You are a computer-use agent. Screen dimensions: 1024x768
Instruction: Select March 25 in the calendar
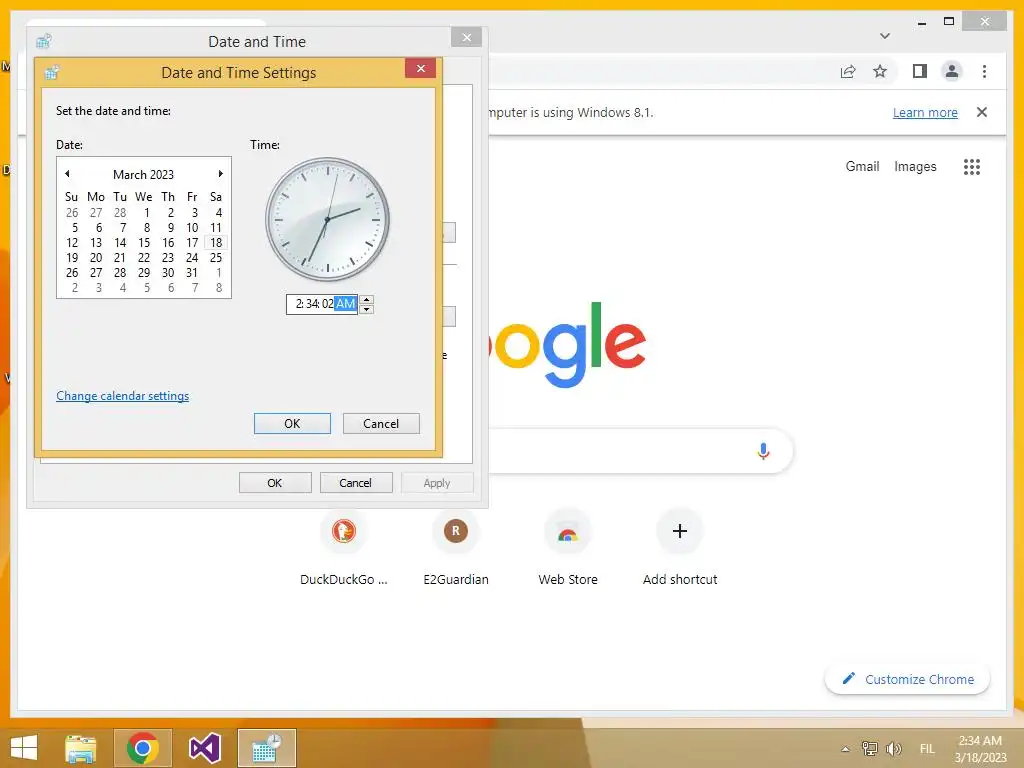(216, 257)
